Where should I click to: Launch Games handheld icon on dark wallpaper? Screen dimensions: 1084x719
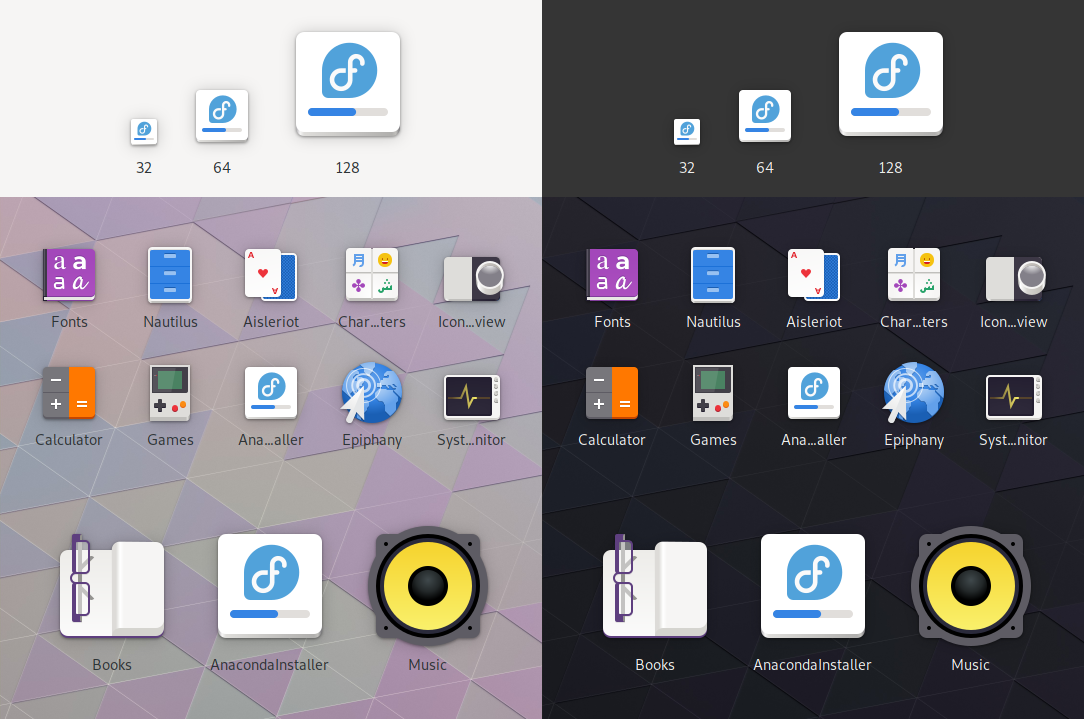(713, 393)
